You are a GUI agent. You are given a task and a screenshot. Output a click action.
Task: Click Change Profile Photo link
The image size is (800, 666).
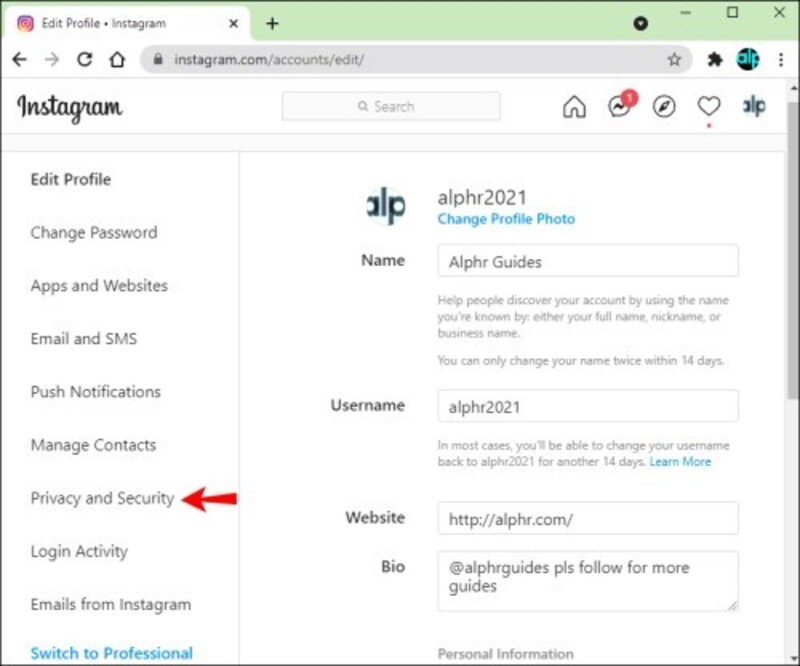coord(506,219)
